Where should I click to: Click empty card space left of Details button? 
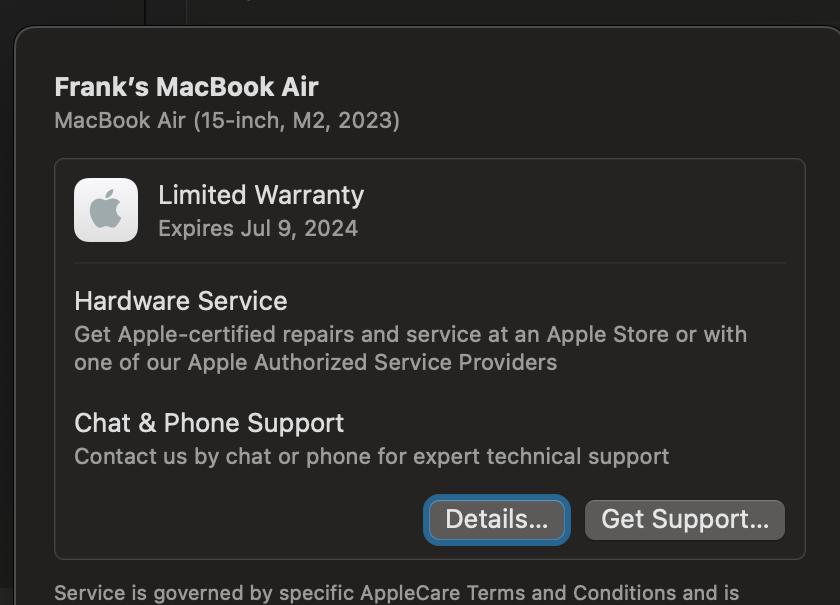pyautogui.click(x=240, y=520)
